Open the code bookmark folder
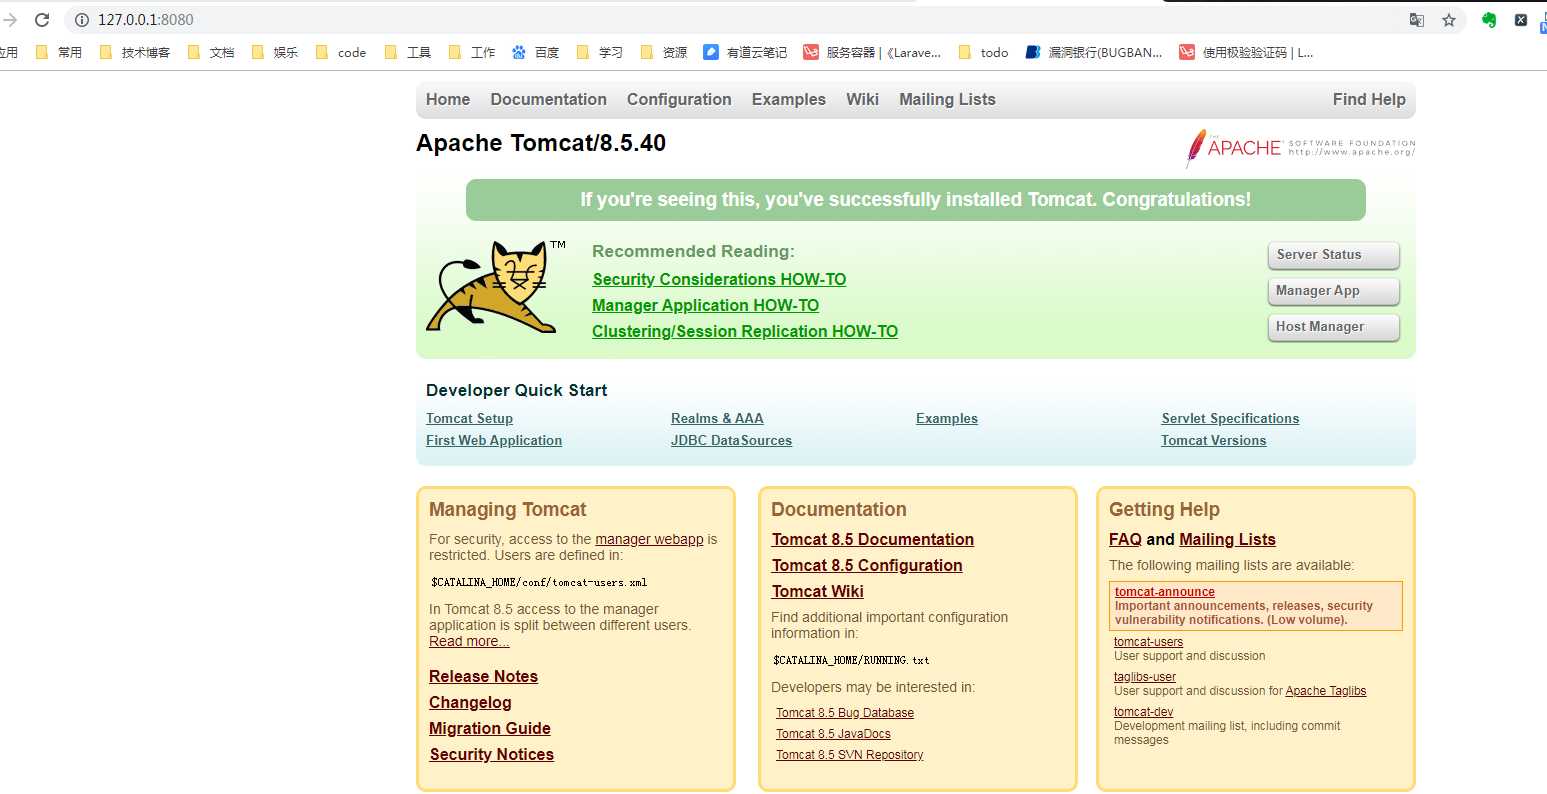 [341, 52]
